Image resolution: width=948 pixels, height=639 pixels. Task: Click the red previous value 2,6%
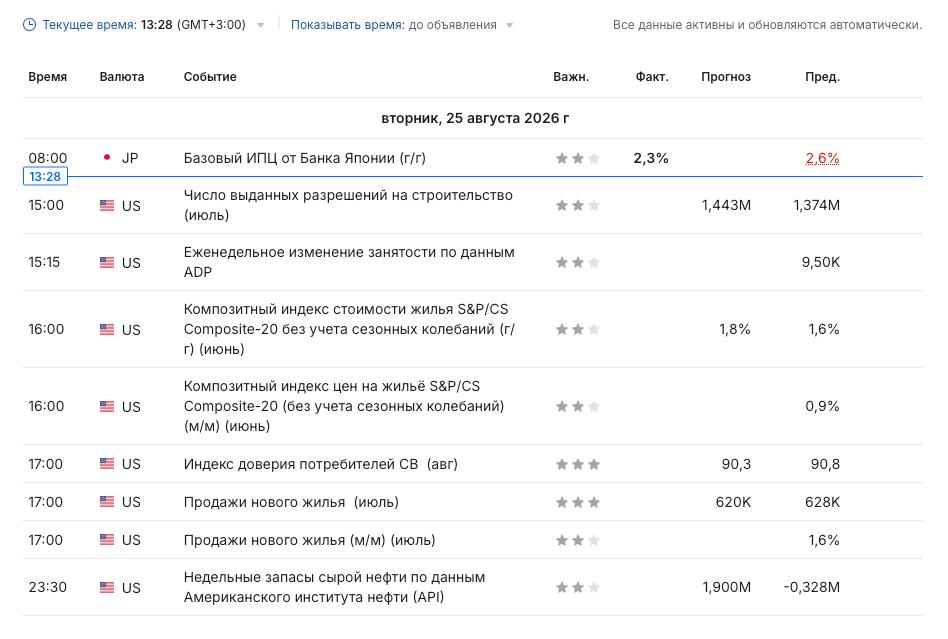point(822,158)
